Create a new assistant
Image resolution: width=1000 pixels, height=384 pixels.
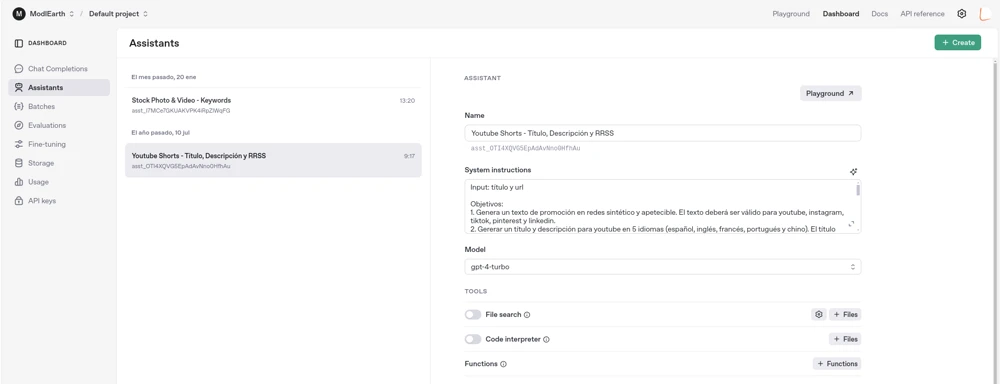[957, 43]
